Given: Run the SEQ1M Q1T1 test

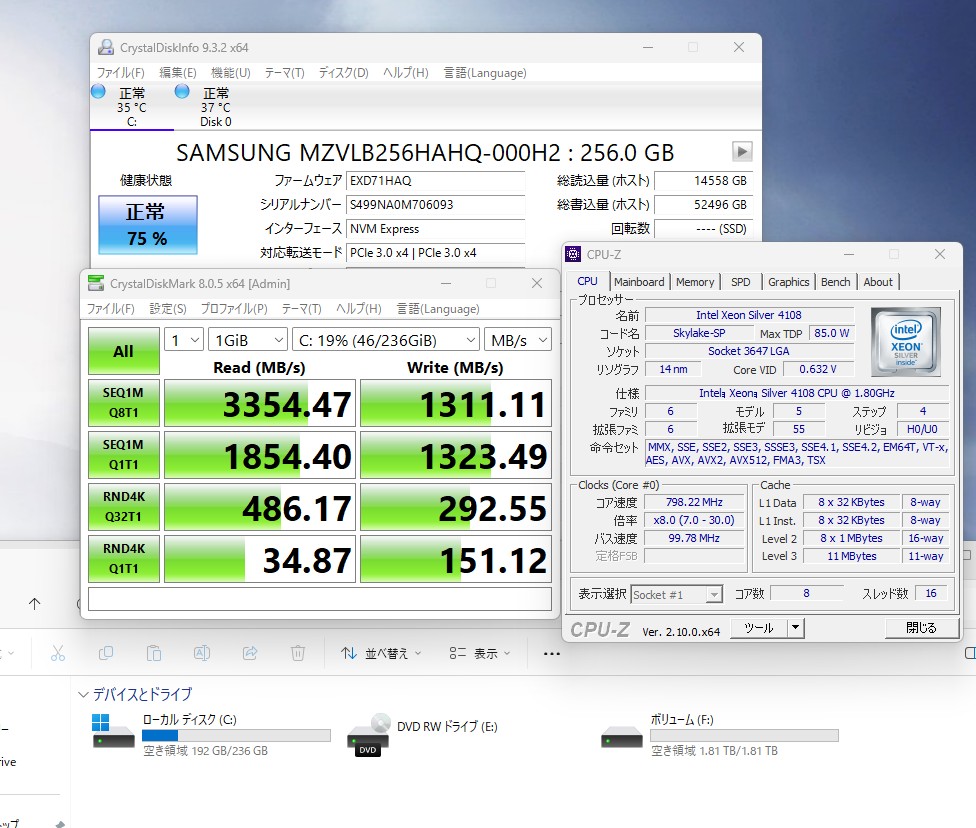Looking at the screenshot, I should [123, 454].
